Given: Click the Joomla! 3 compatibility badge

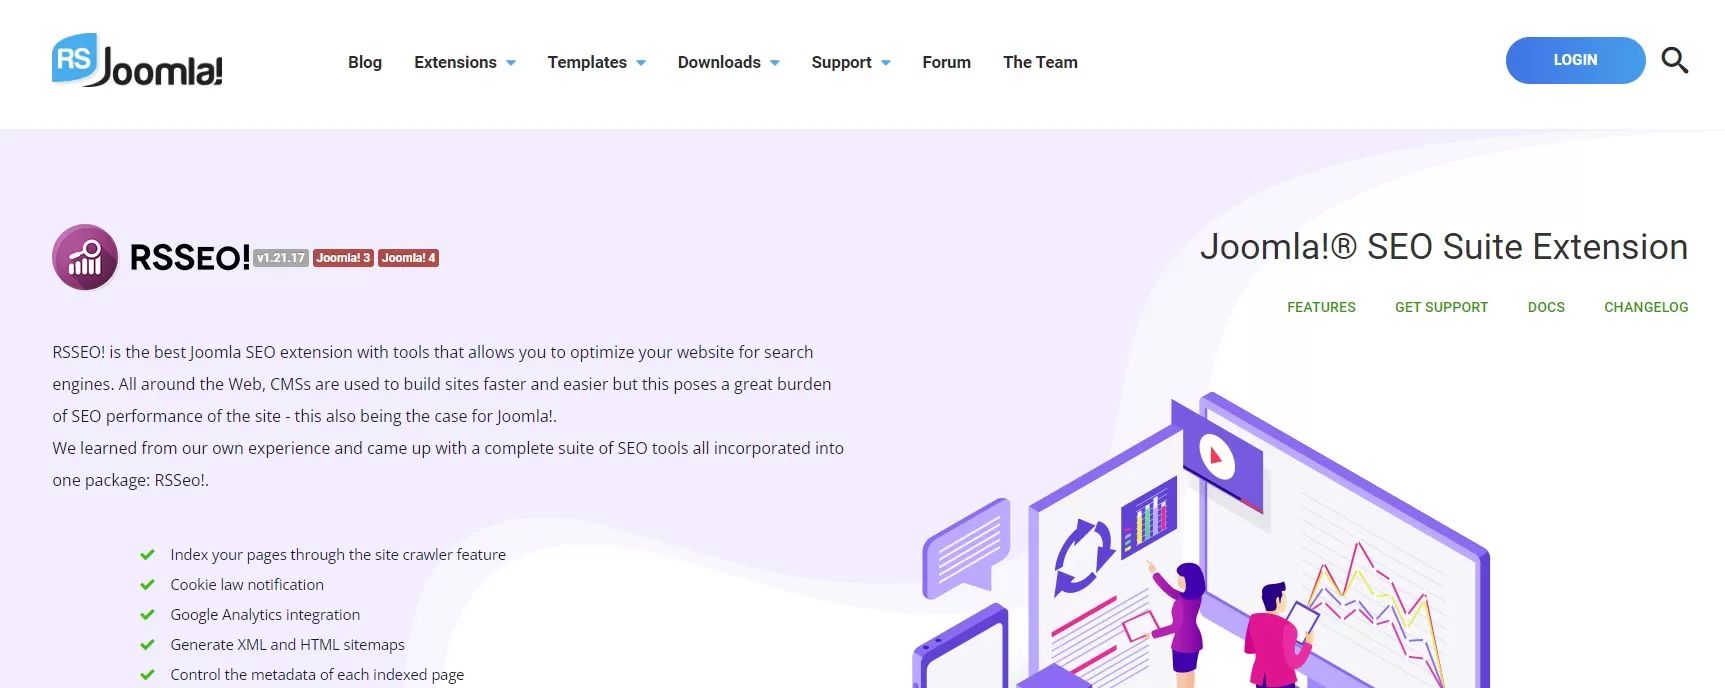Looking at the screenshot, I should click(x=343, y=258).
